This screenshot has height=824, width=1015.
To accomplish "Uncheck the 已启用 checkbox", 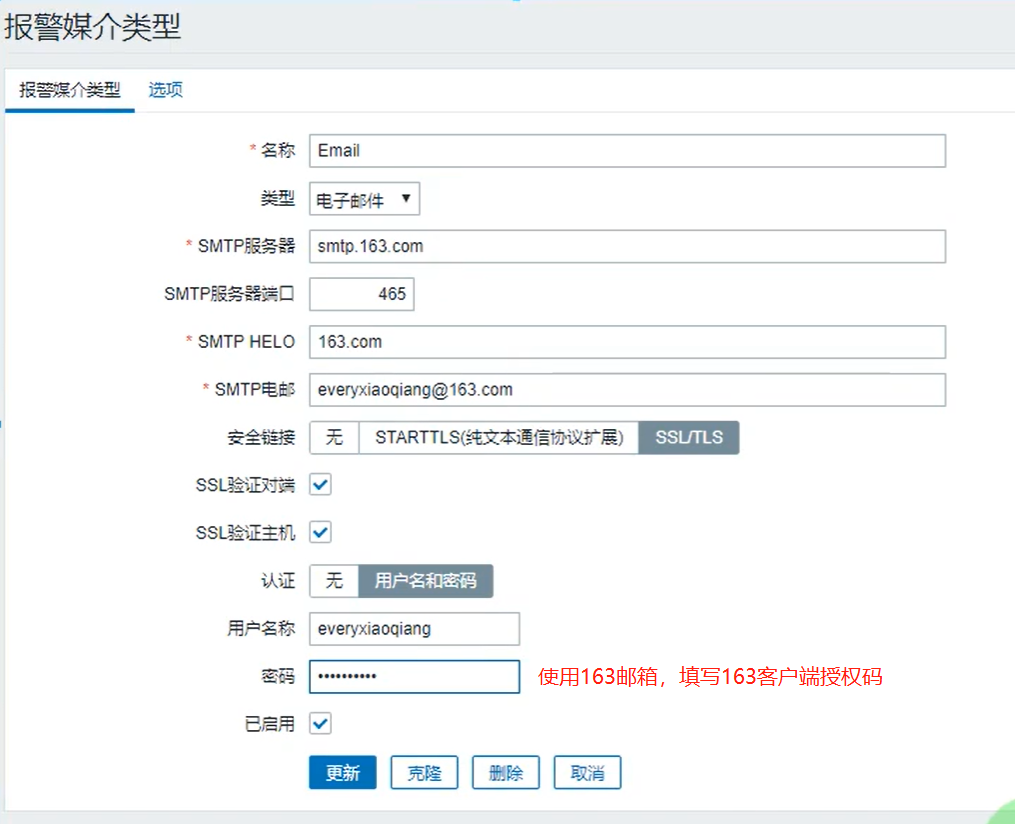I will 320,723.
